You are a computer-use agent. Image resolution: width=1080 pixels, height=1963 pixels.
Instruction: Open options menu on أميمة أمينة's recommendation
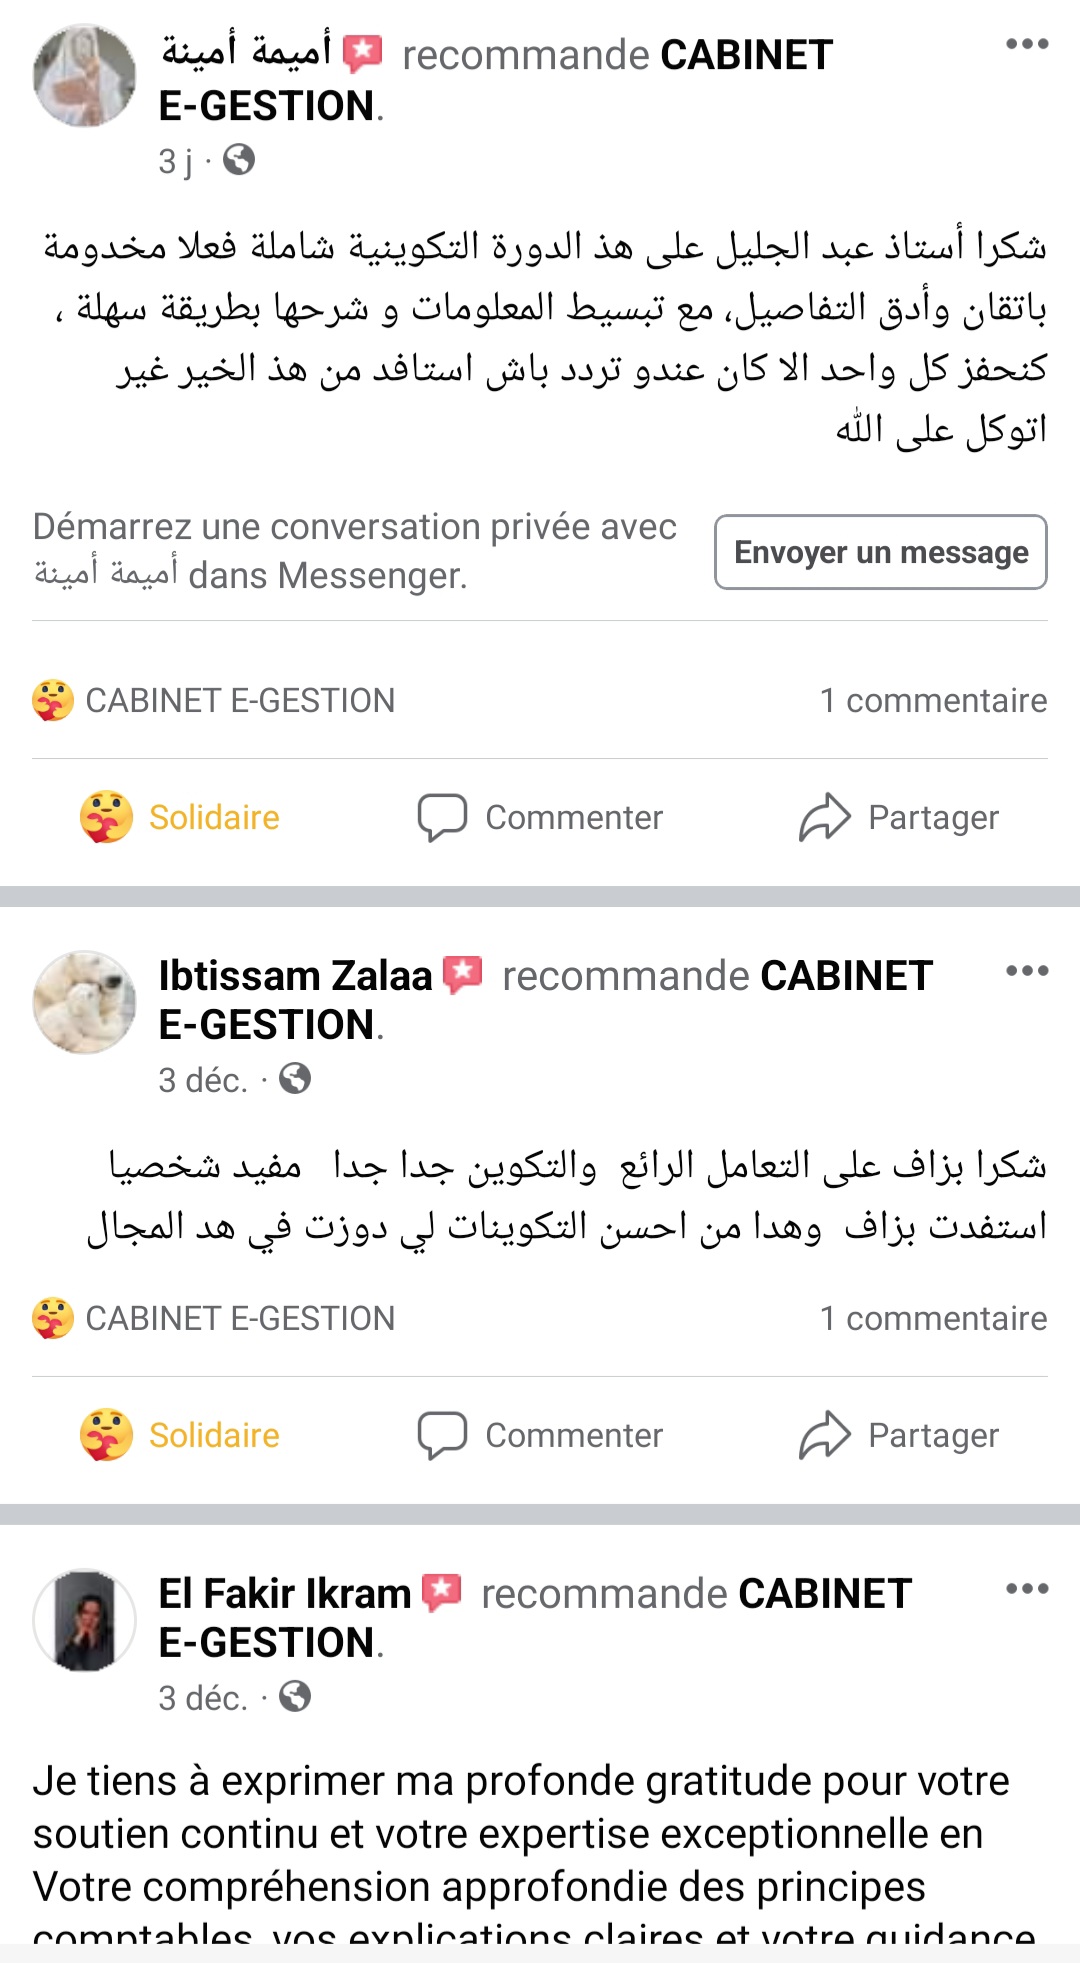pyautogui.click(x=1027, y=44)
